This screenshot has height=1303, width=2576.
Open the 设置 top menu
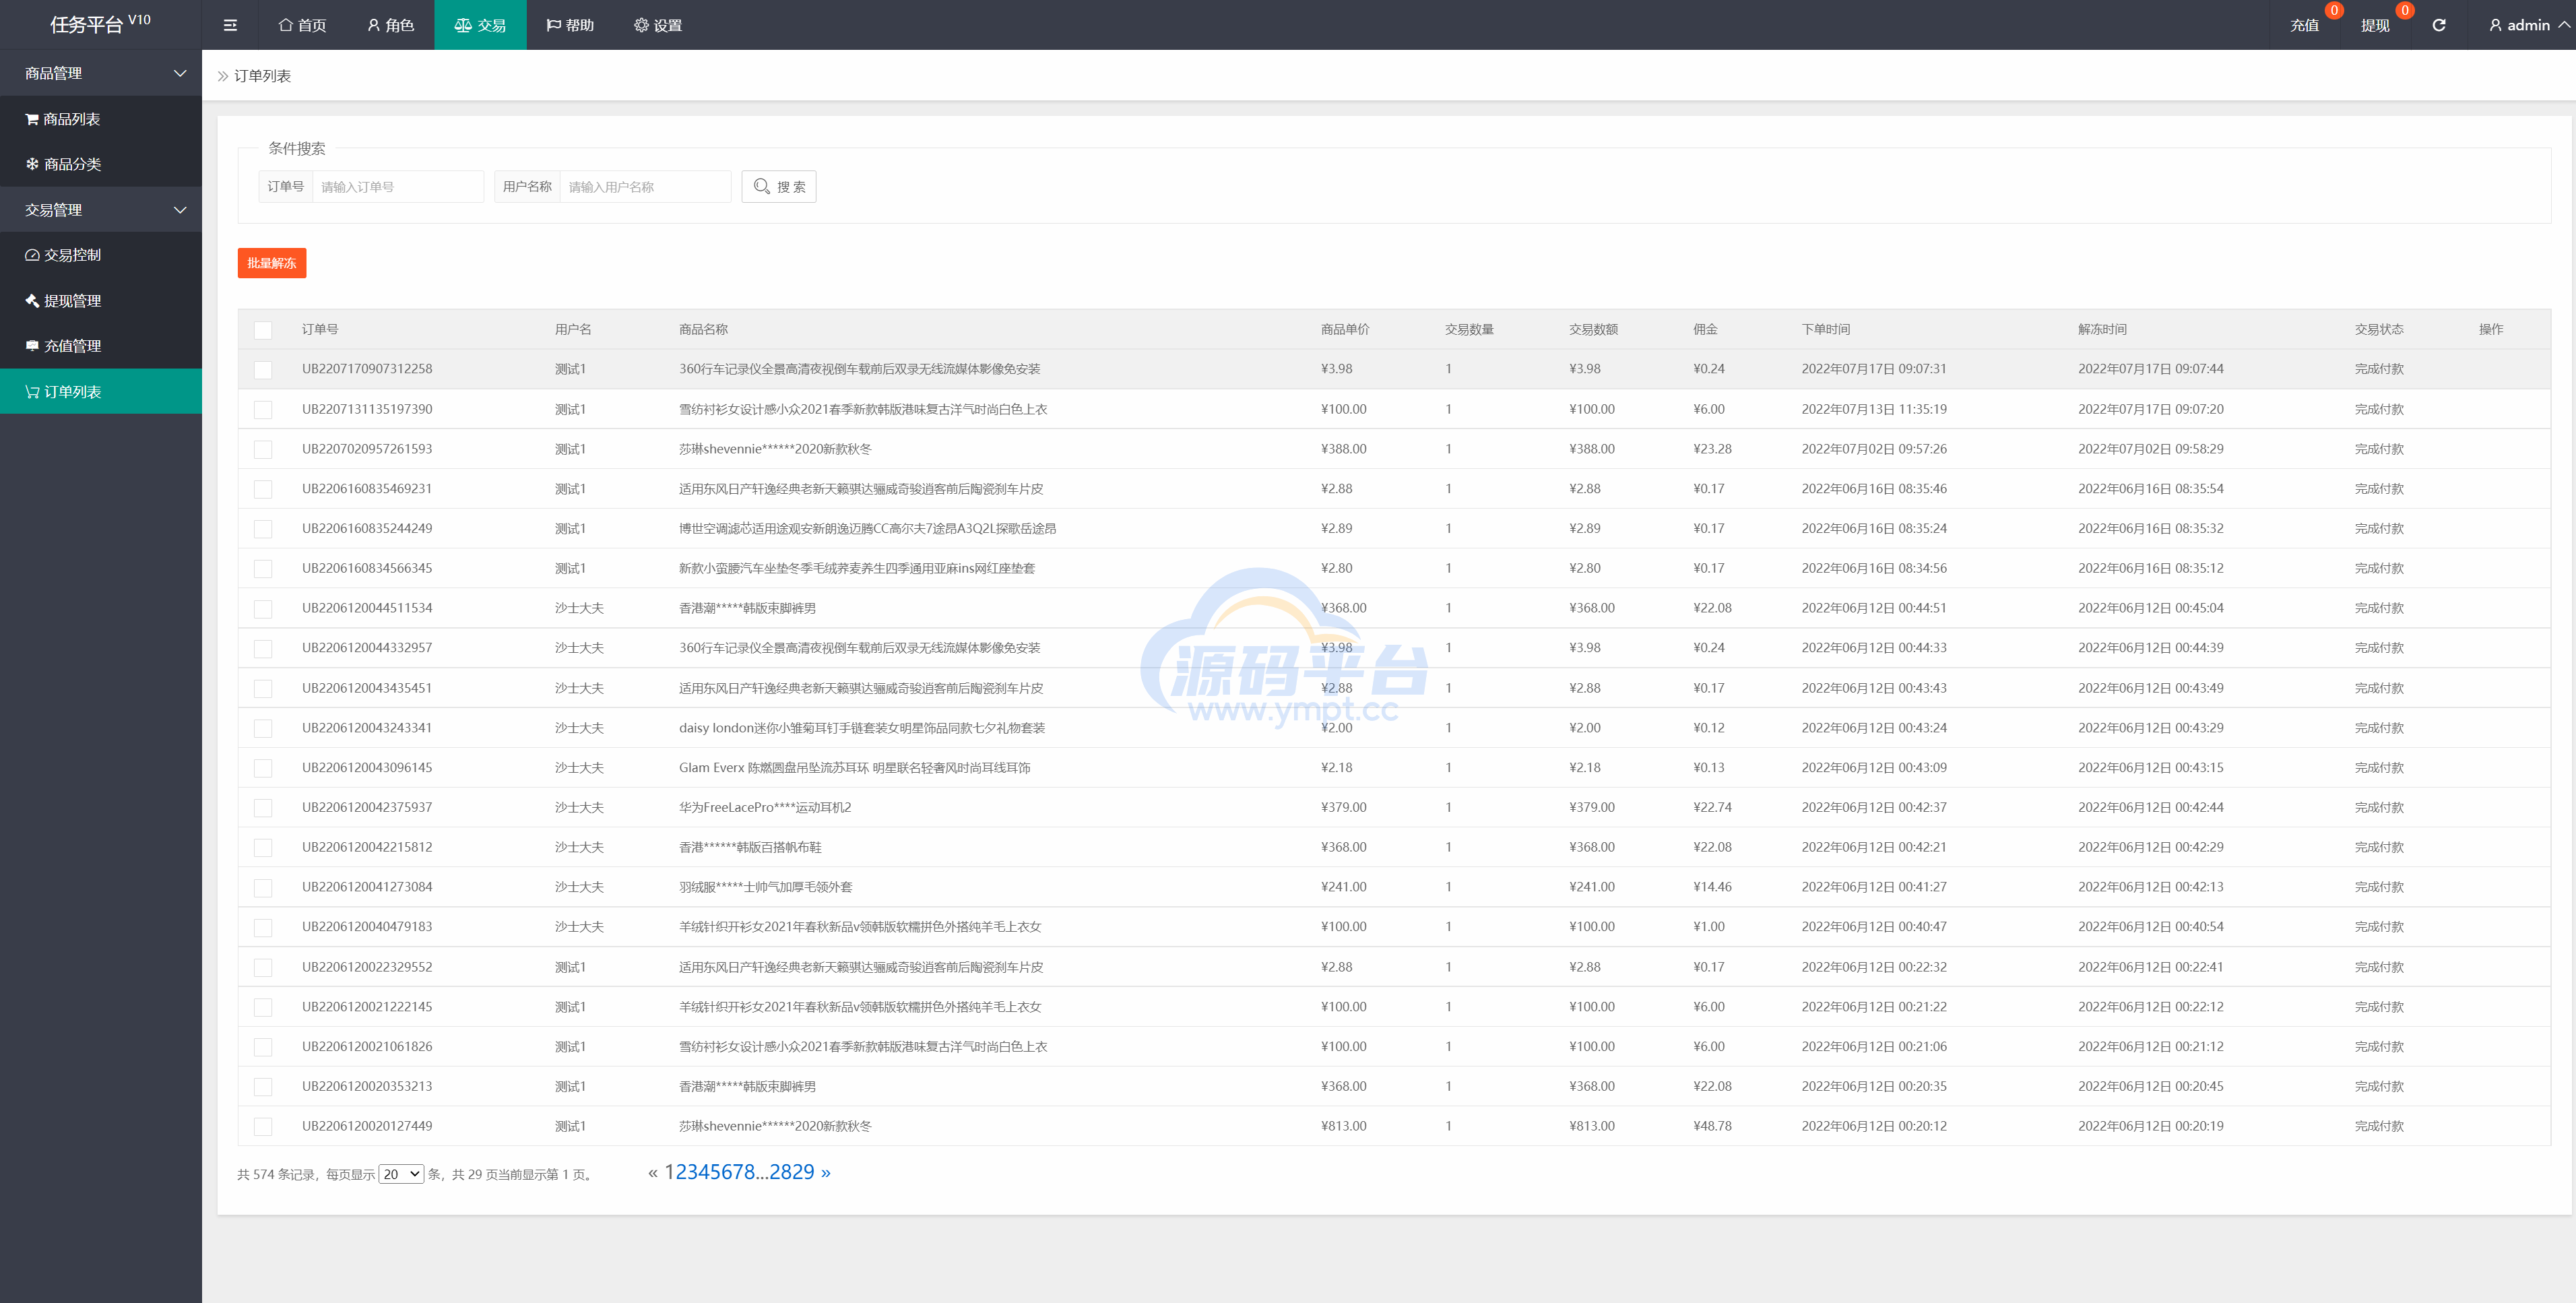658,25
